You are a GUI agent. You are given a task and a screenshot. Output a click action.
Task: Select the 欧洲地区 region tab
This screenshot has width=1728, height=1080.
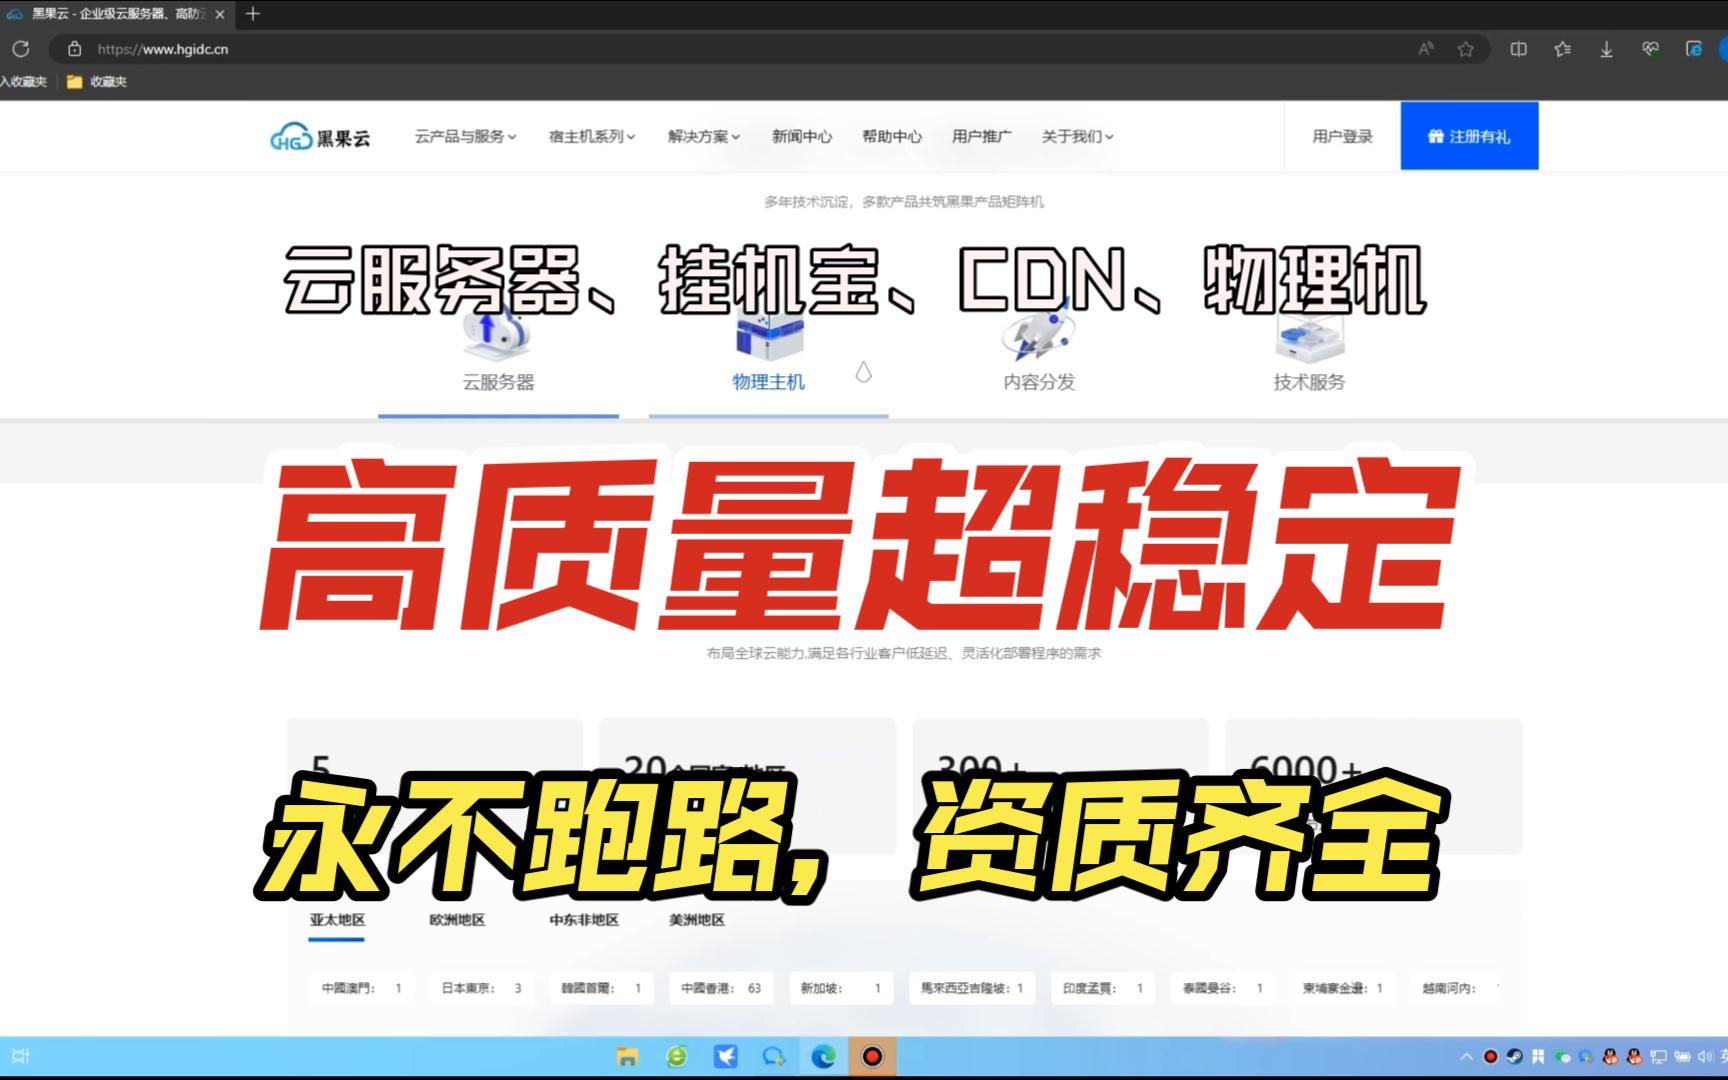coord(457,920)
